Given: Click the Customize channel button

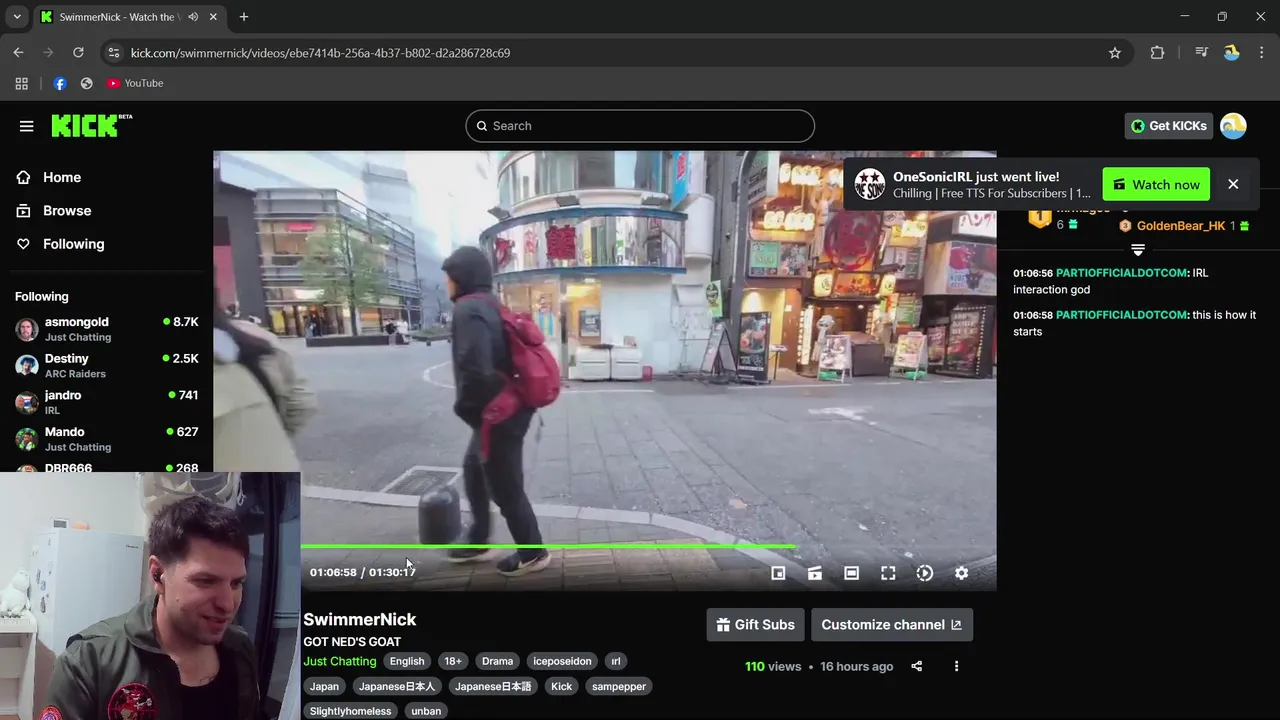Looking at the screenshot, I should coord(892,625).
